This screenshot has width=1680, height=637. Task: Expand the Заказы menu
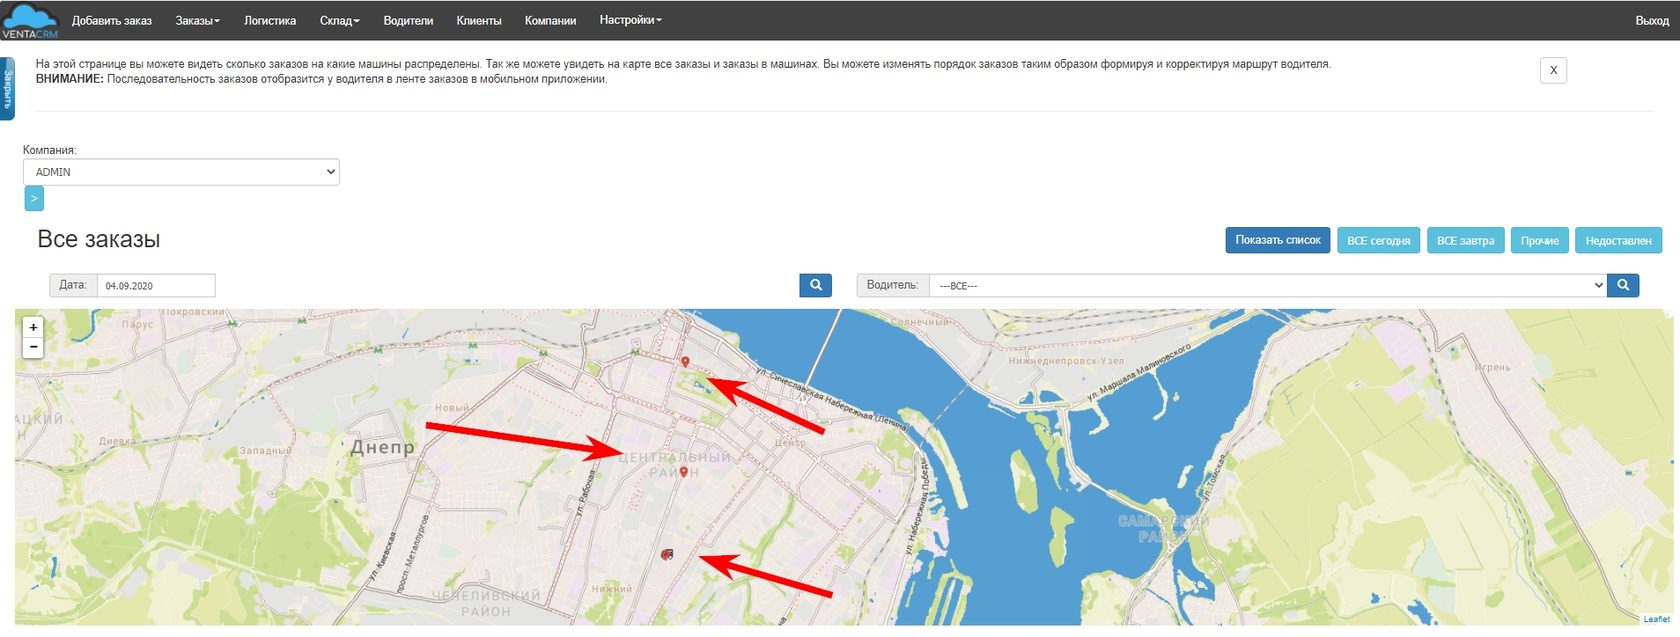click(197, 20)
